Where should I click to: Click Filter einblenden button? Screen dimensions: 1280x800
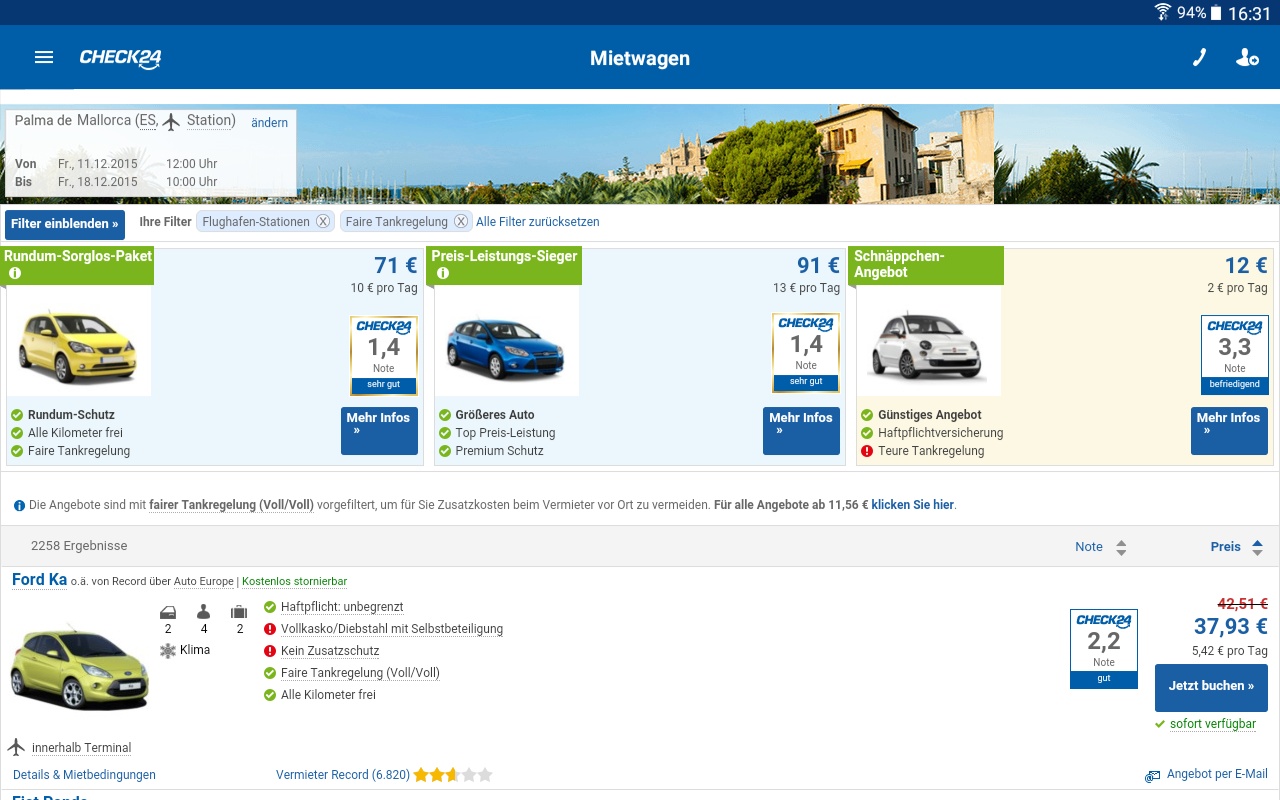pyautogui.click(x=65, y=224)
